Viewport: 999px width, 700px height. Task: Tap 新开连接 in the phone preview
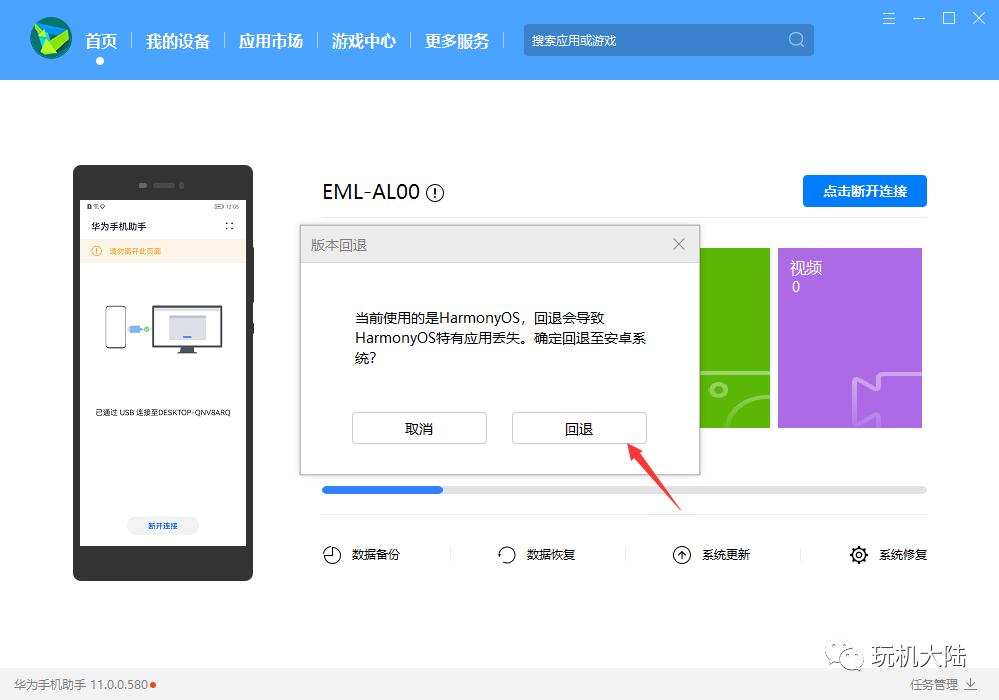click(x=162, y=525)
